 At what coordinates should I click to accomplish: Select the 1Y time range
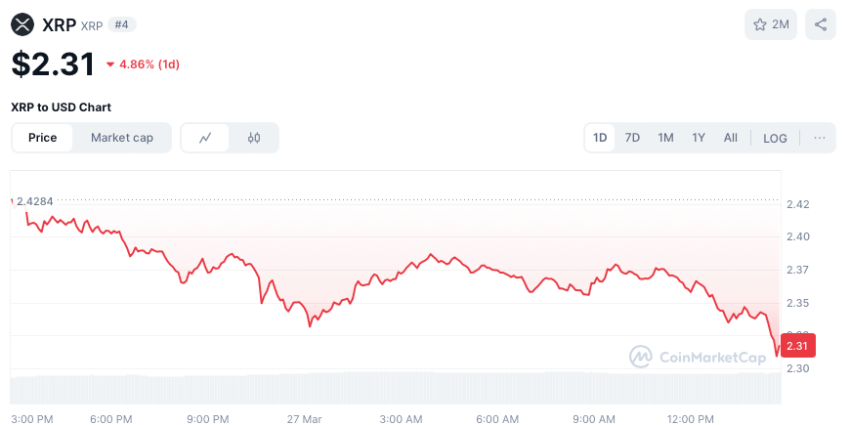point(698,138)
